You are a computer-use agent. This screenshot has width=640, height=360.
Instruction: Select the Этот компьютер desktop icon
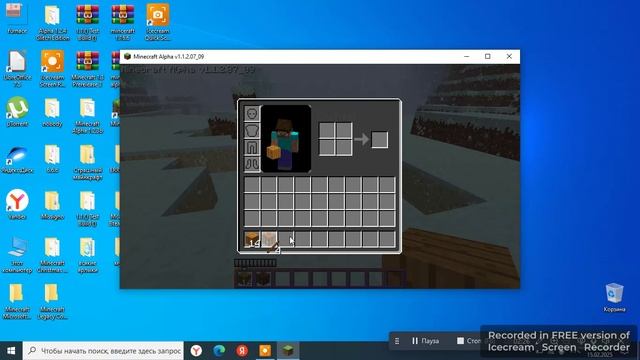tap(17, 255)
